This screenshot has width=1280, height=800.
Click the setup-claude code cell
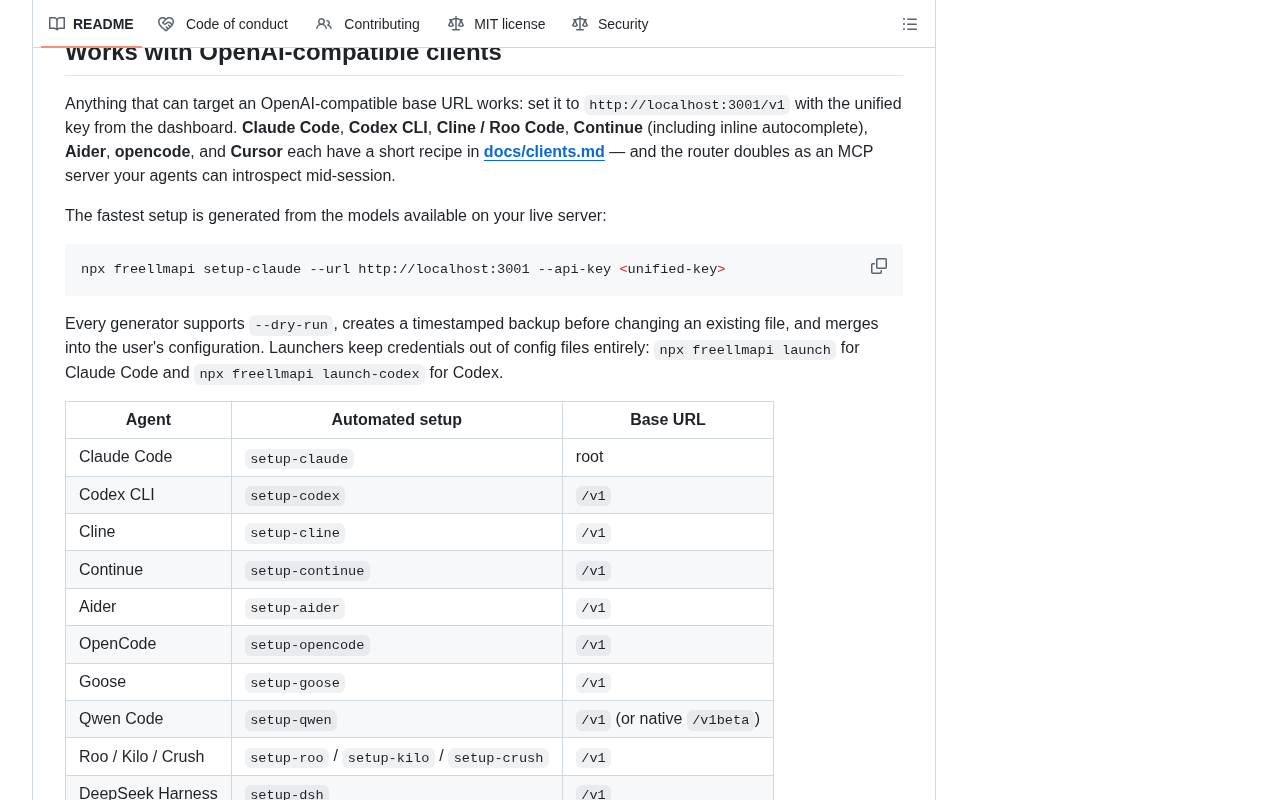click(x=299, y=459)
